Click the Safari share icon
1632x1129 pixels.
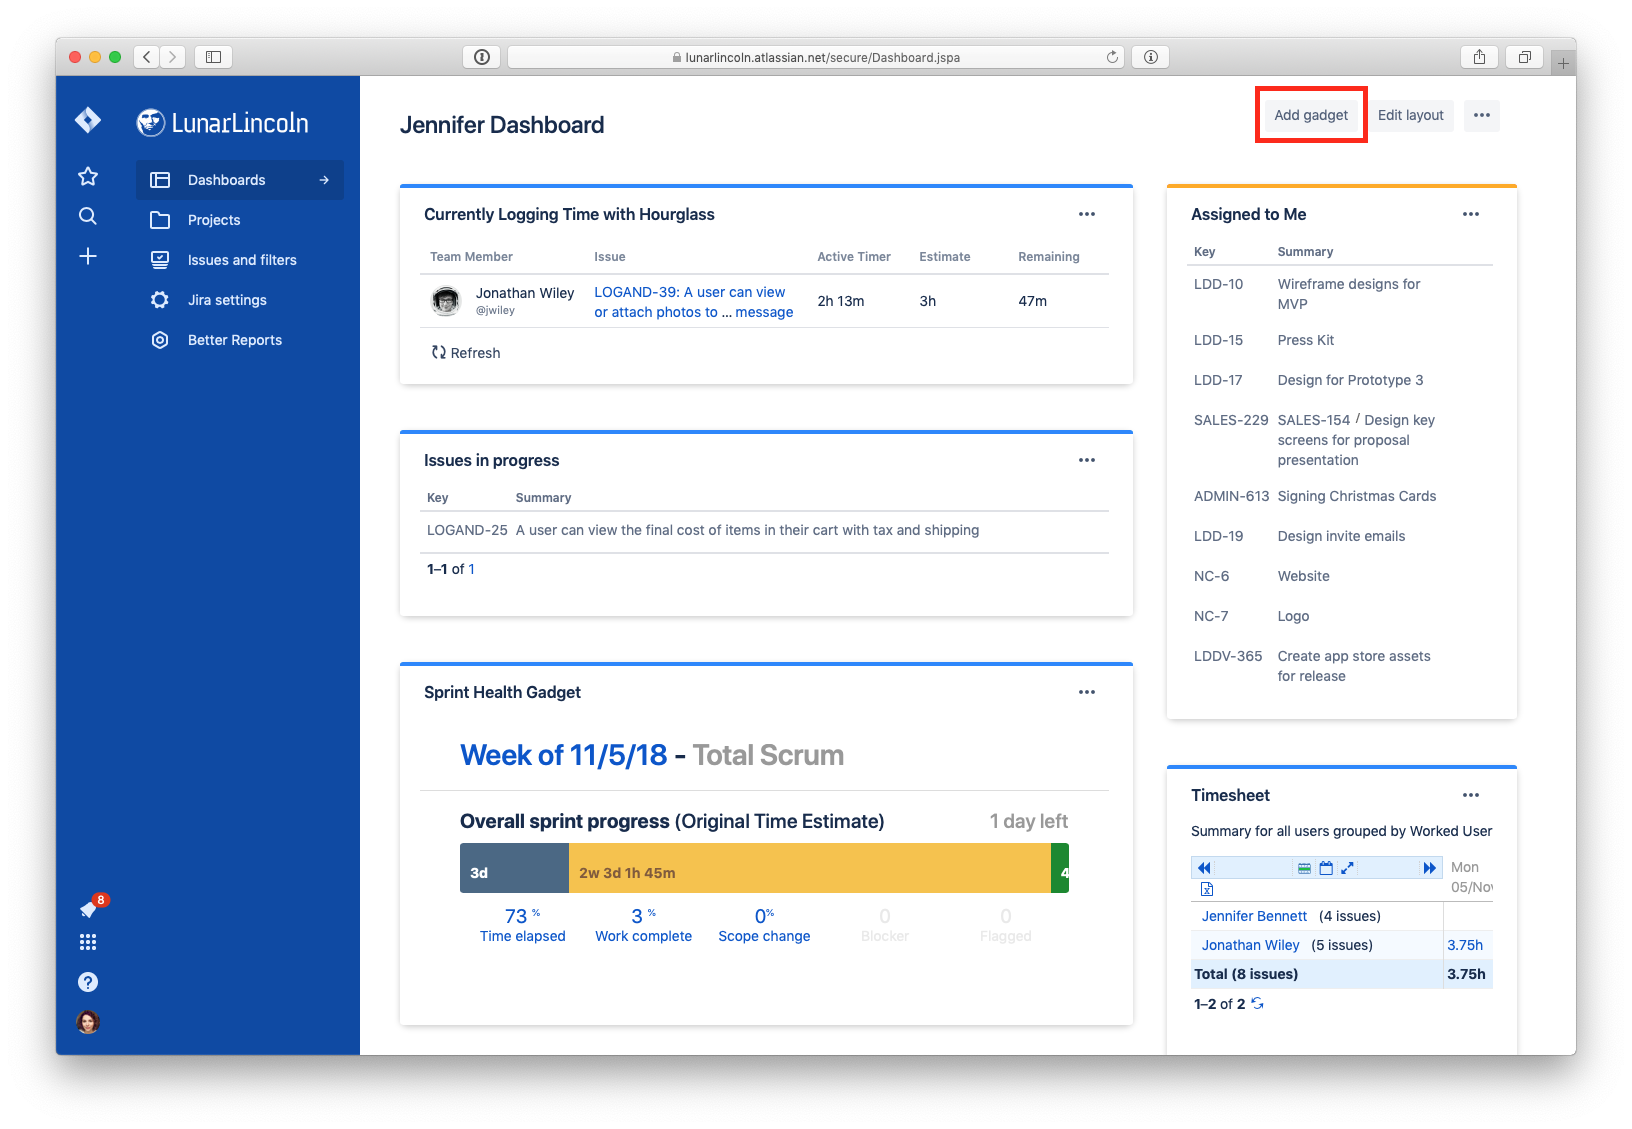pyautogui.click(x=1479, y=57)
